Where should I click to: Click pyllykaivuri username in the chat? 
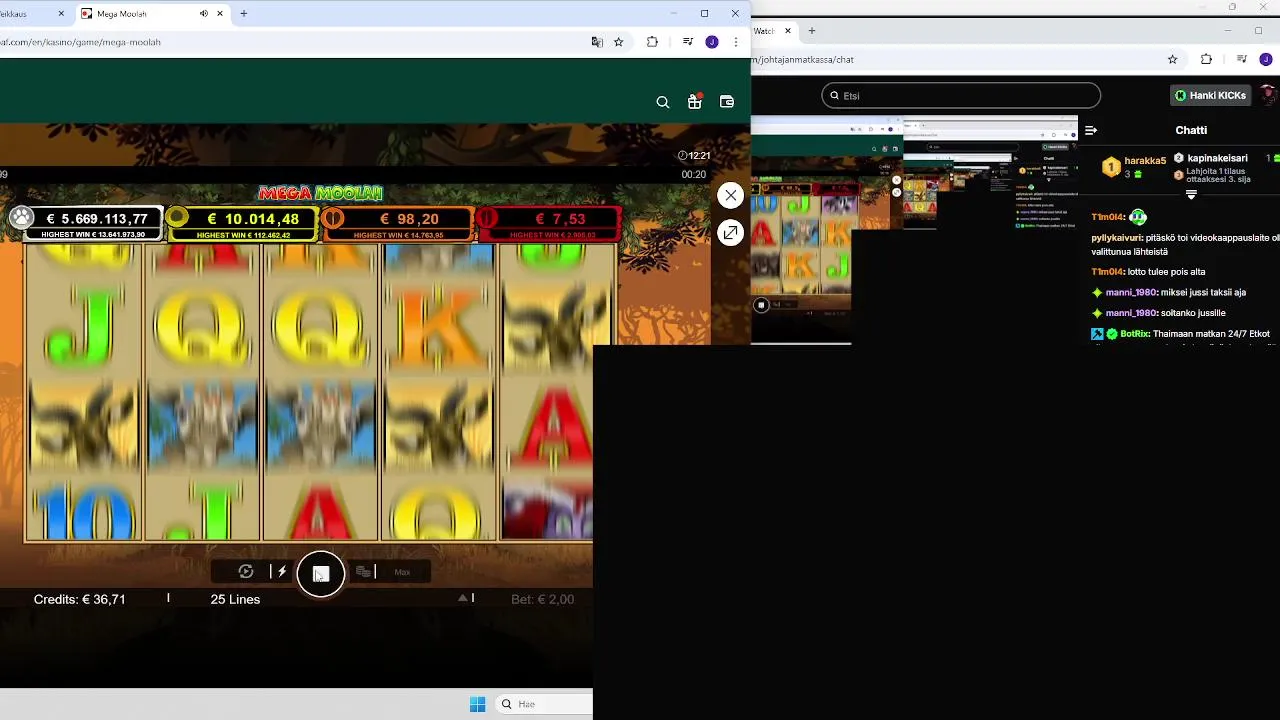click(1116, 238)
